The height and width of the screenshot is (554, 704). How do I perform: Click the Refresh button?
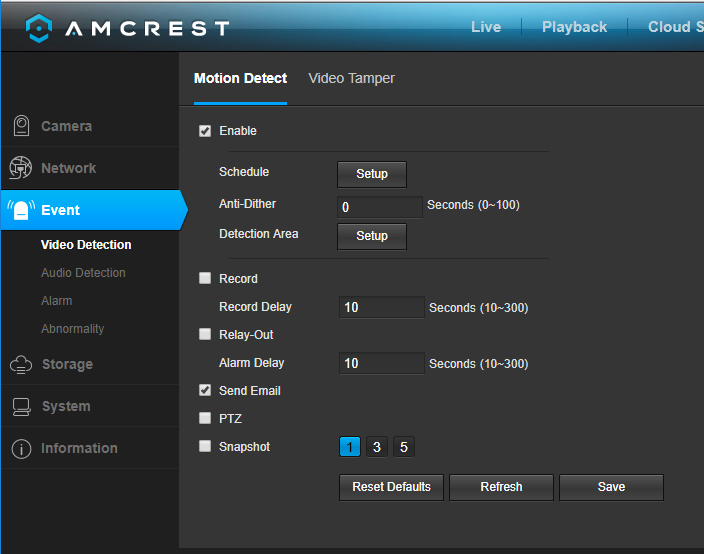501,487
